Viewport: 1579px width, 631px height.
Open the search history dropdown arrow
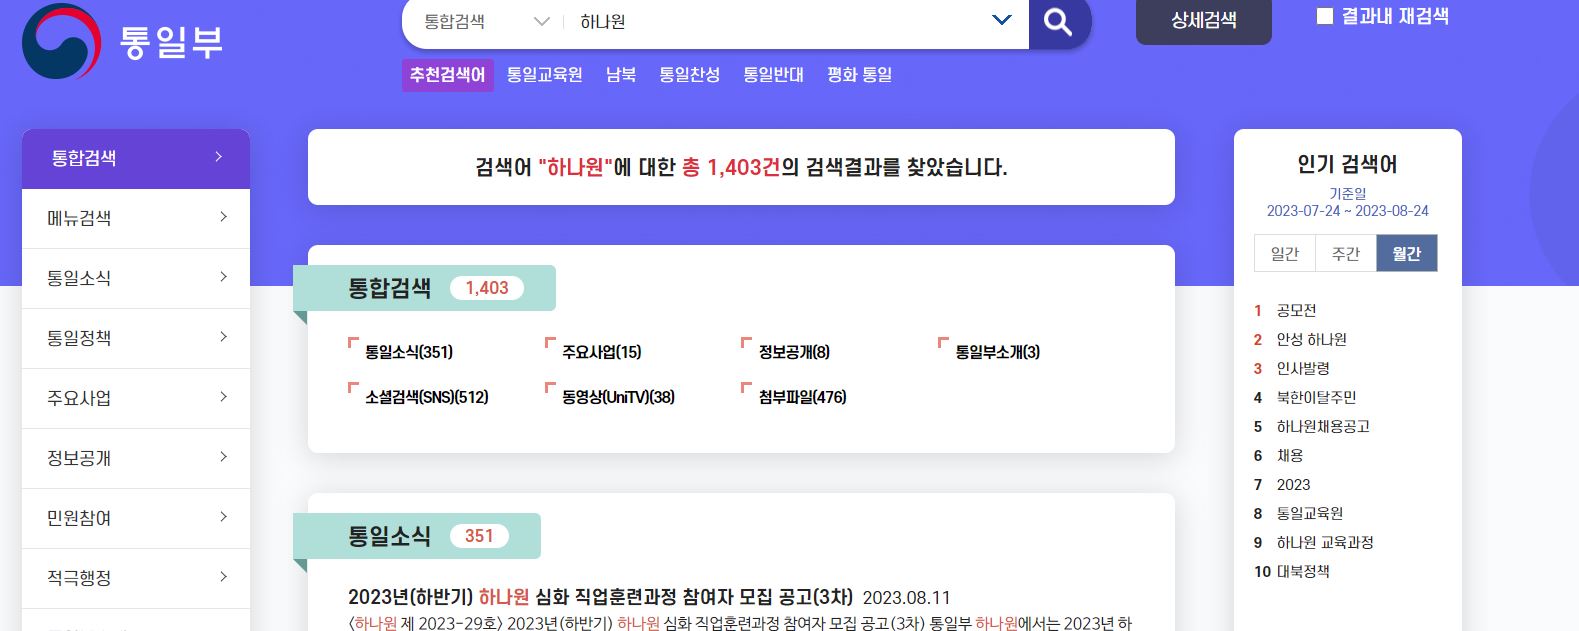(1001, 20)
